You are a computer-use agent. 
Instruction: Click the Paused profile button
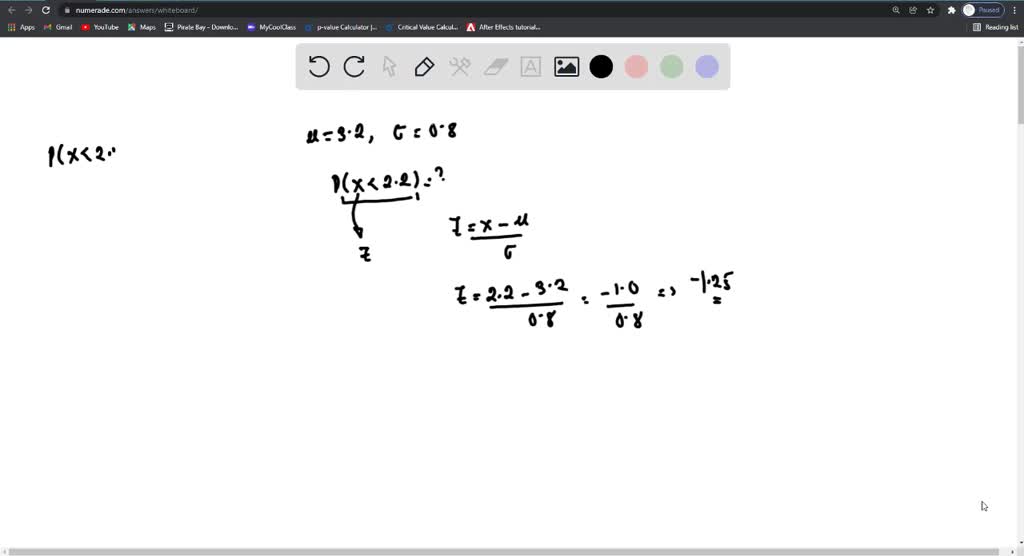(983, 10)
